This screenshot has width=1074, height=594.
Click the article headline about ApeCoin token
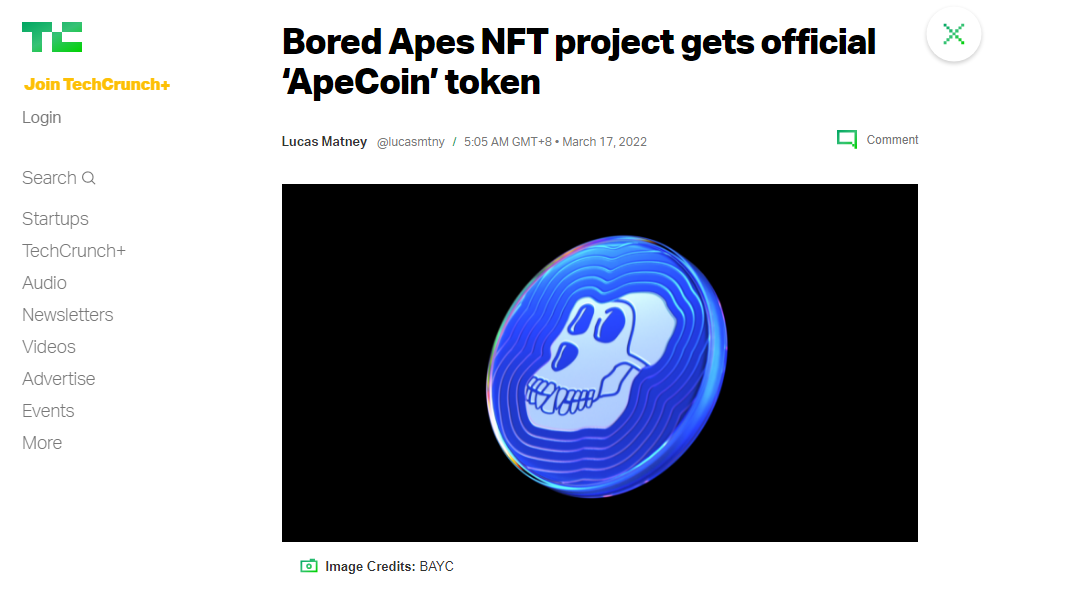click(579, 62)
